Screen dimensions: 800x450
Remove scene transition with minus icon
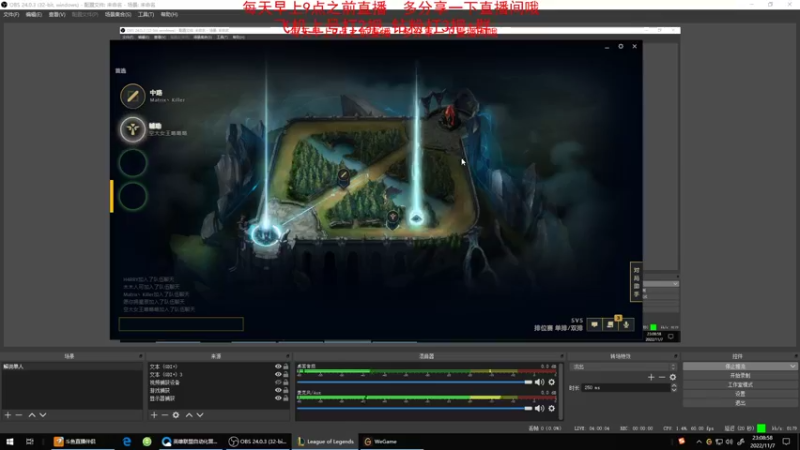pos(662,377)
